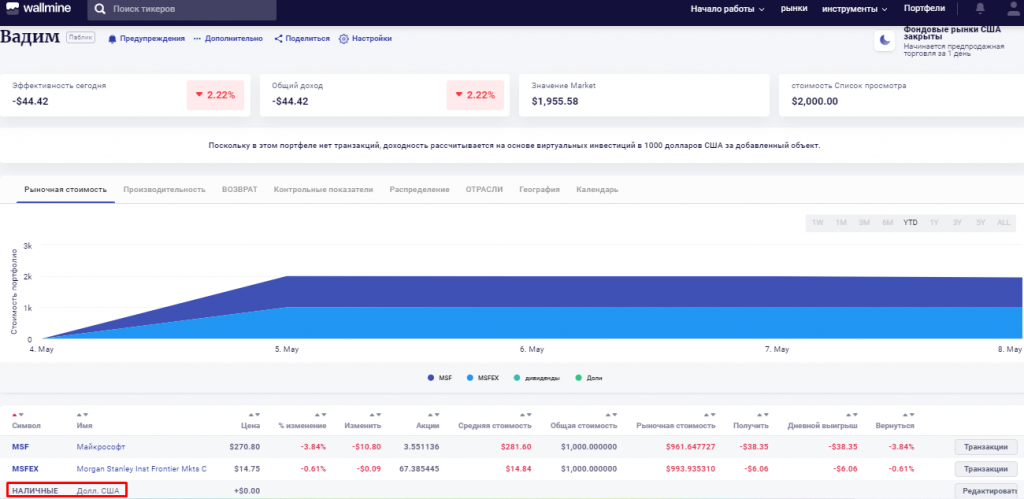Image resolution: width=1024 pixels, height=499 pixels.
Task: Type in the Поиск тикеров search field
Action: pos(190,10)
